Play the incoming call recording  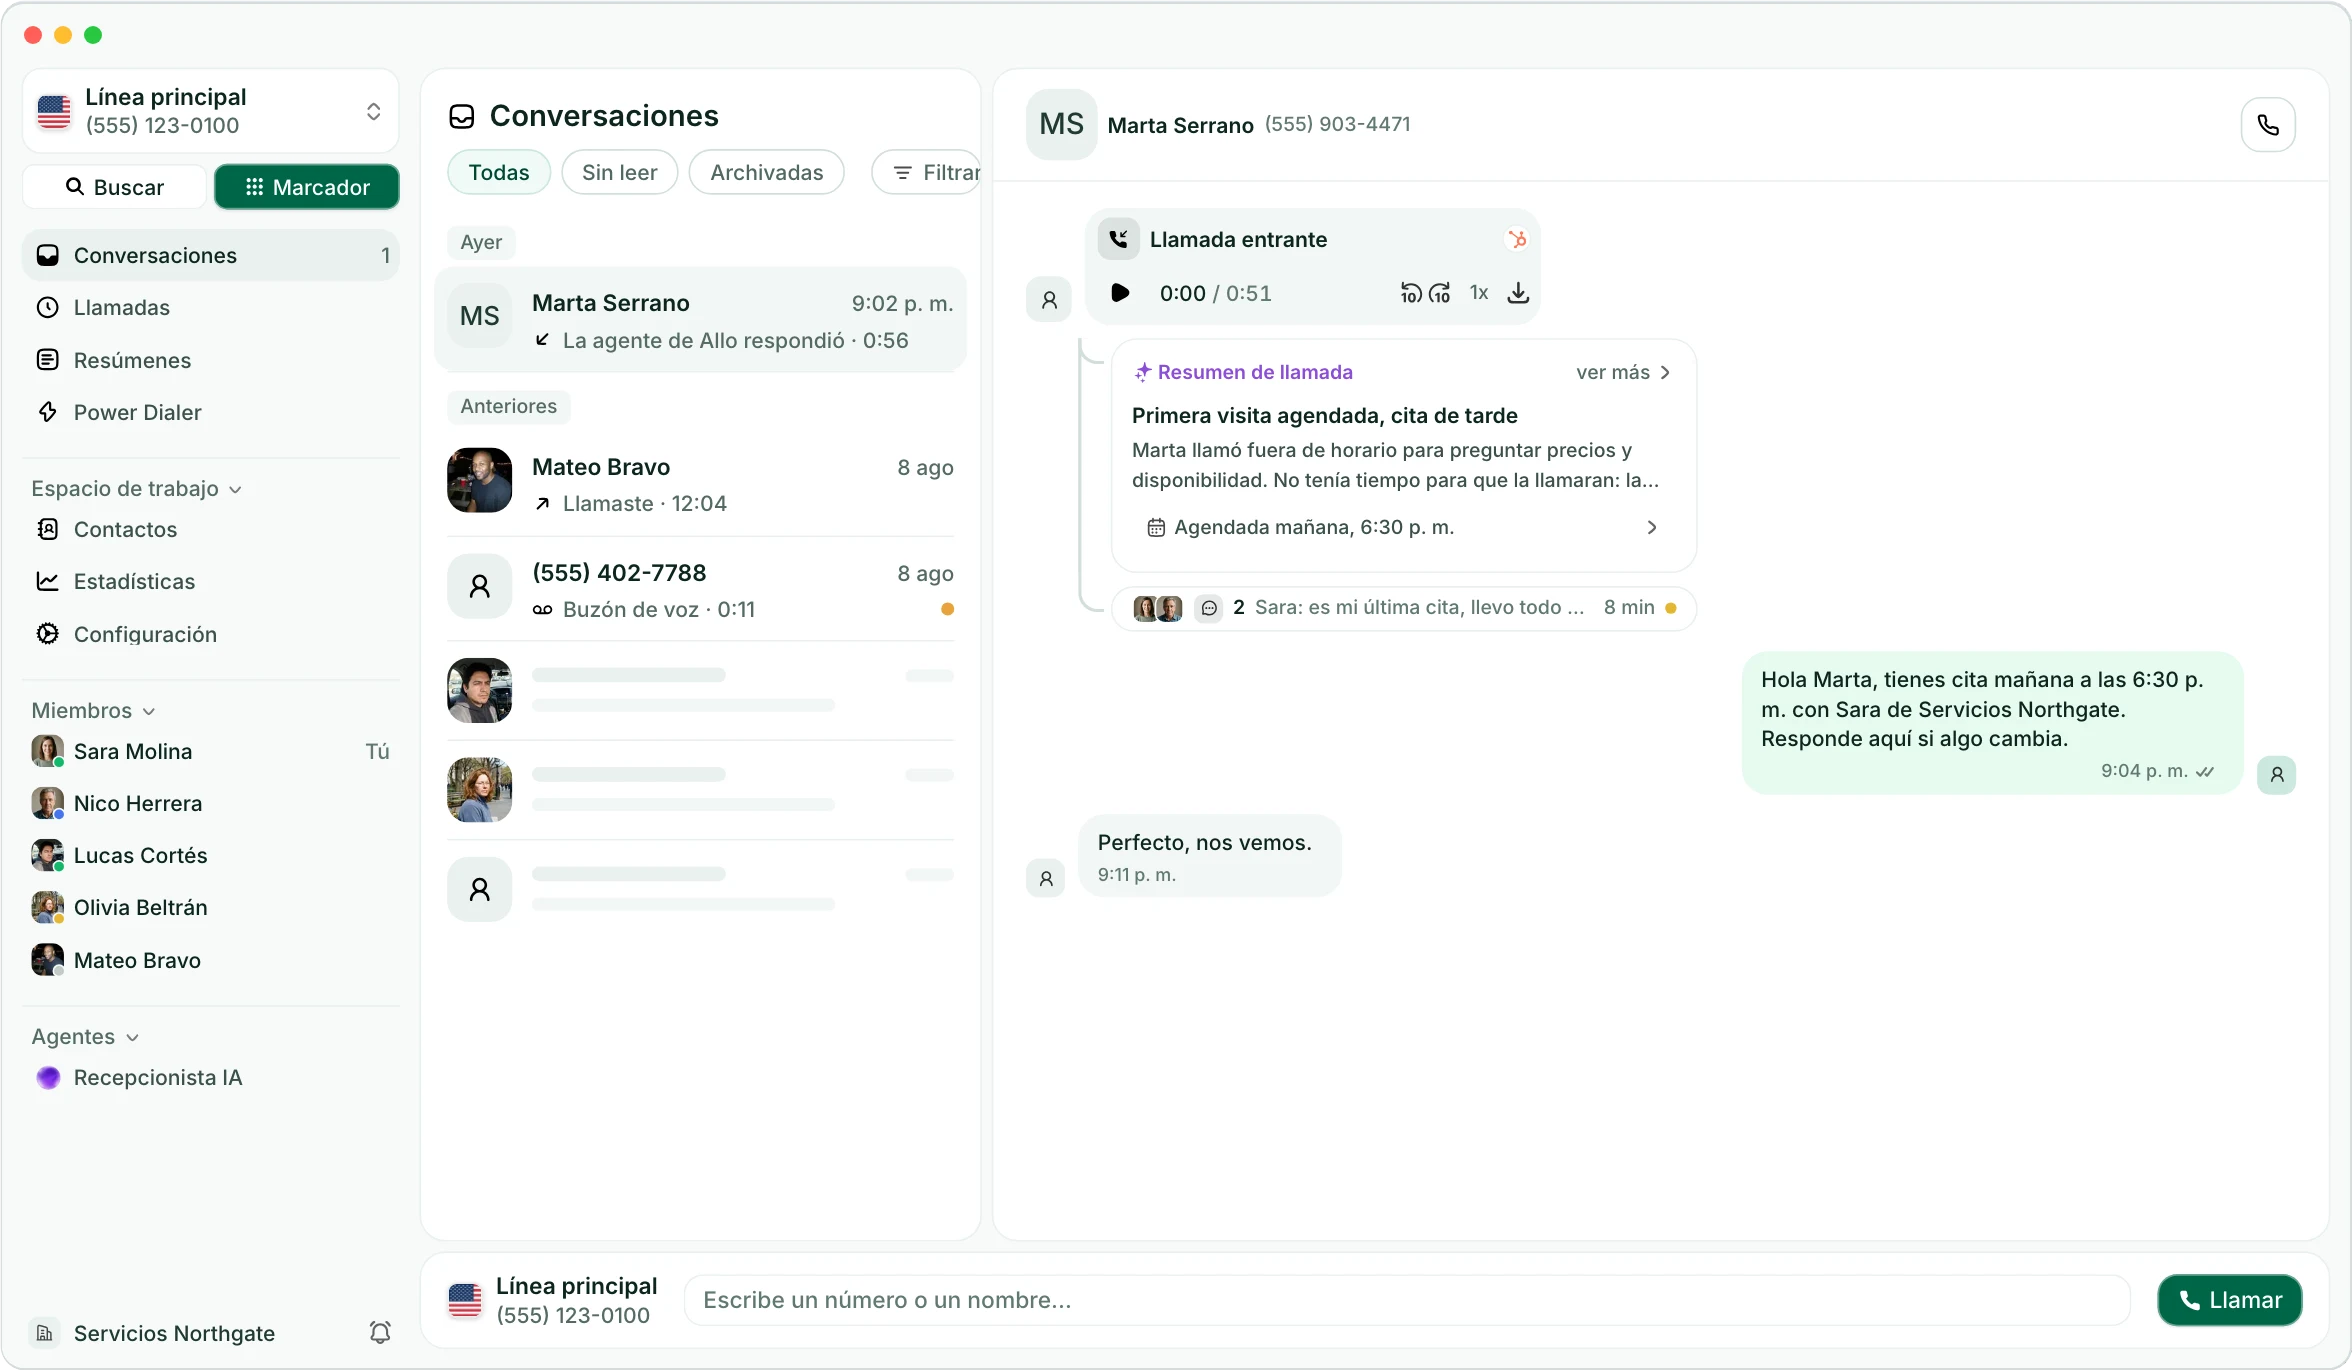click(x=1120, y=293)
